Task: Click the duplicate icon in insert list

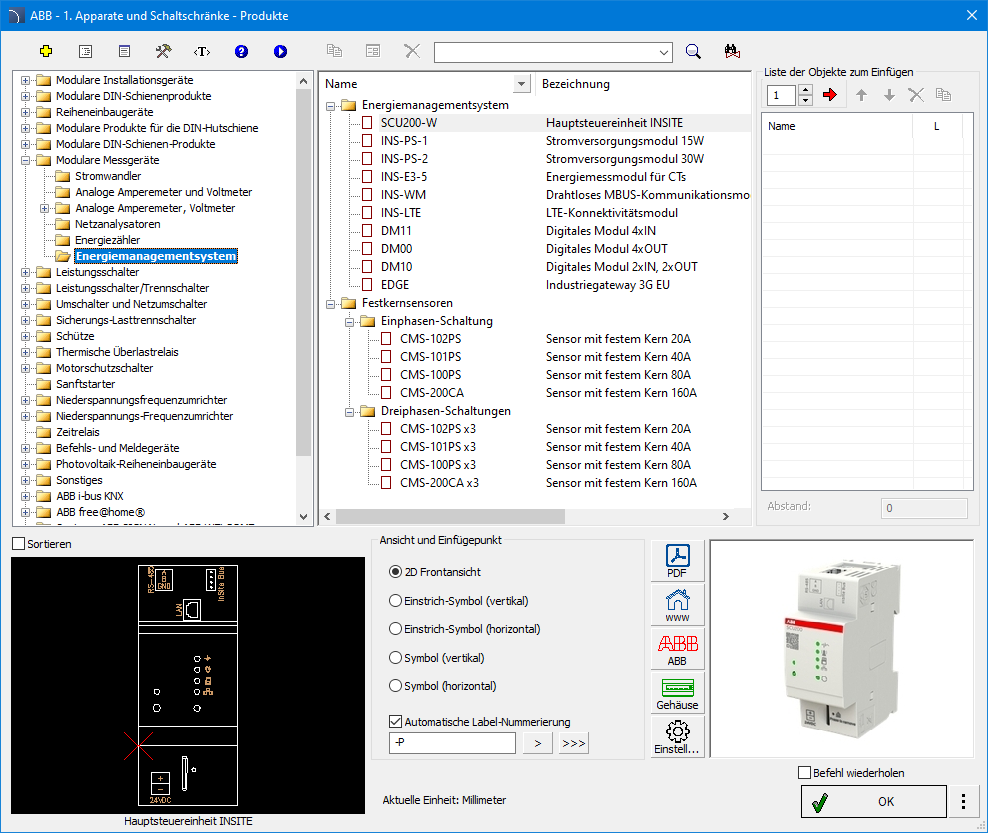Action: point(943,95)
